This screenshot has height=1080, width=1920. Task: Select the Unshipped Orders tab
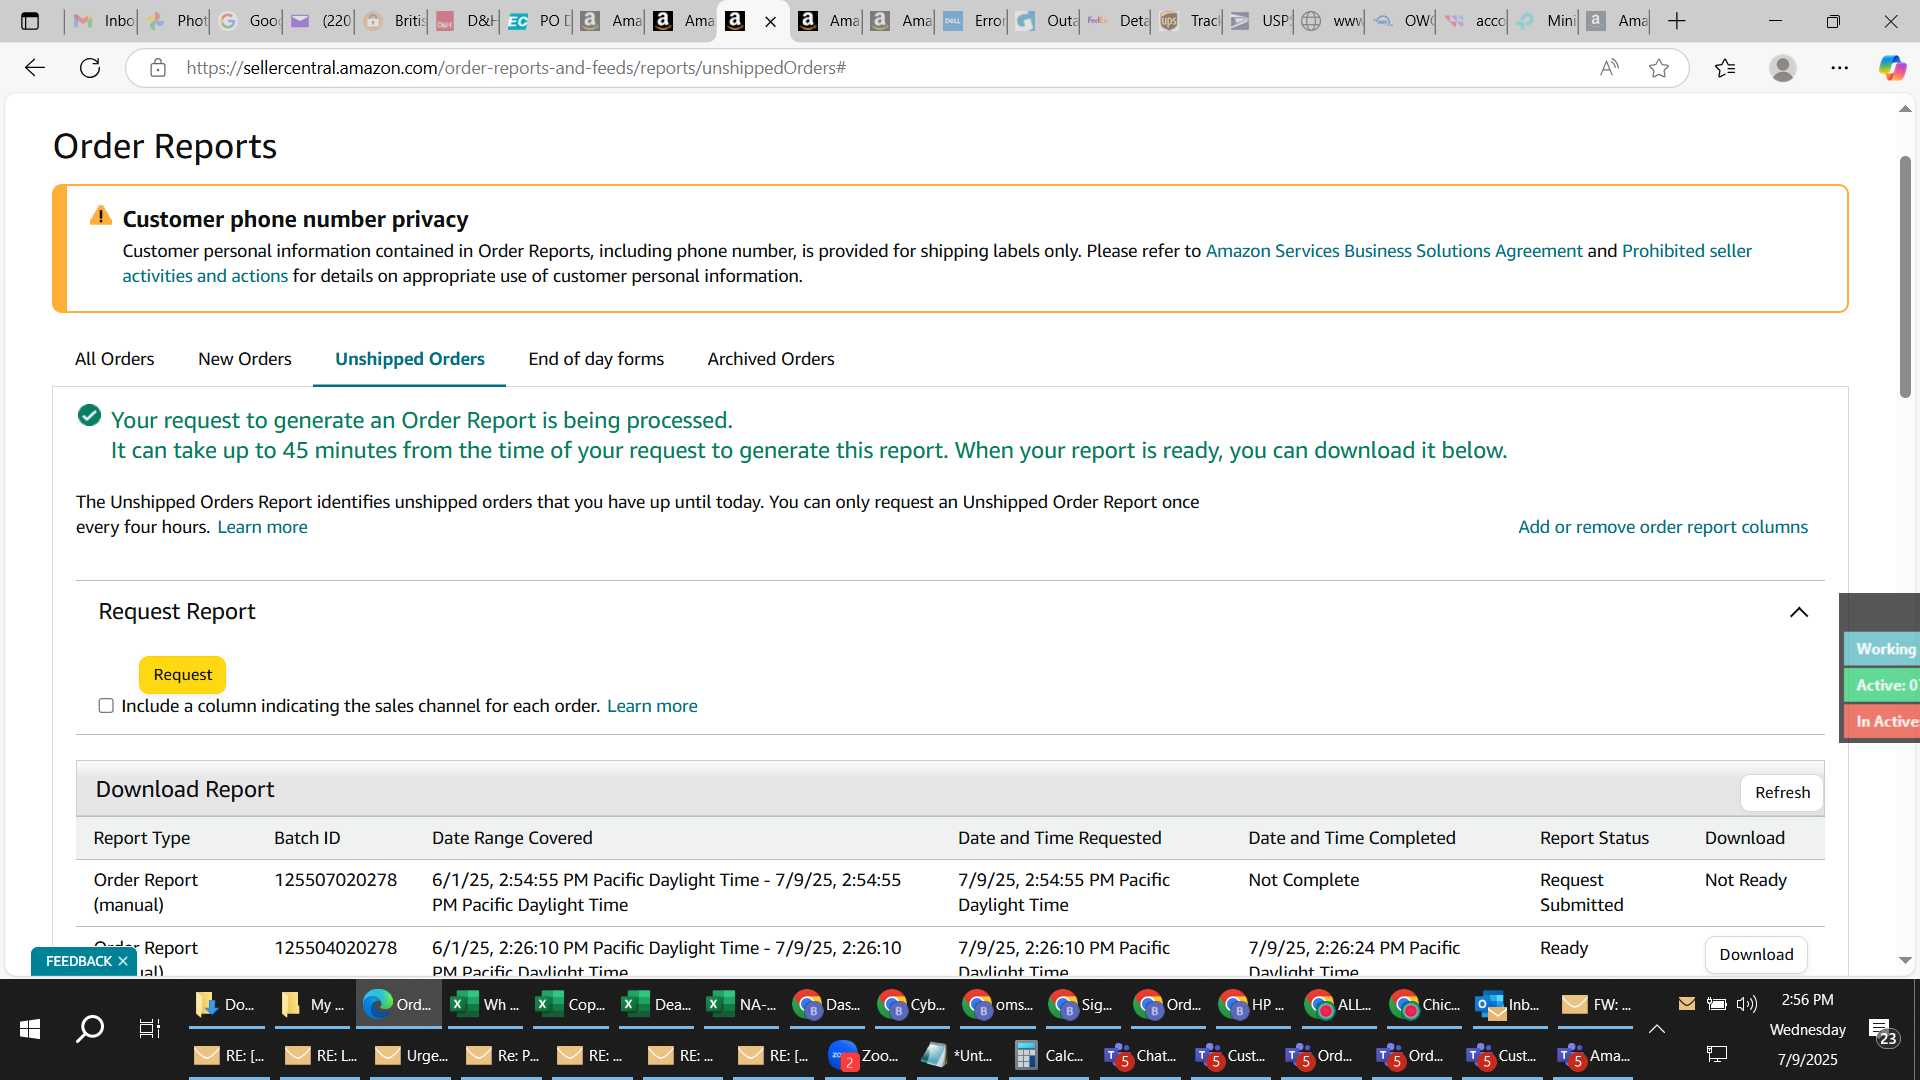click(410, 359)
